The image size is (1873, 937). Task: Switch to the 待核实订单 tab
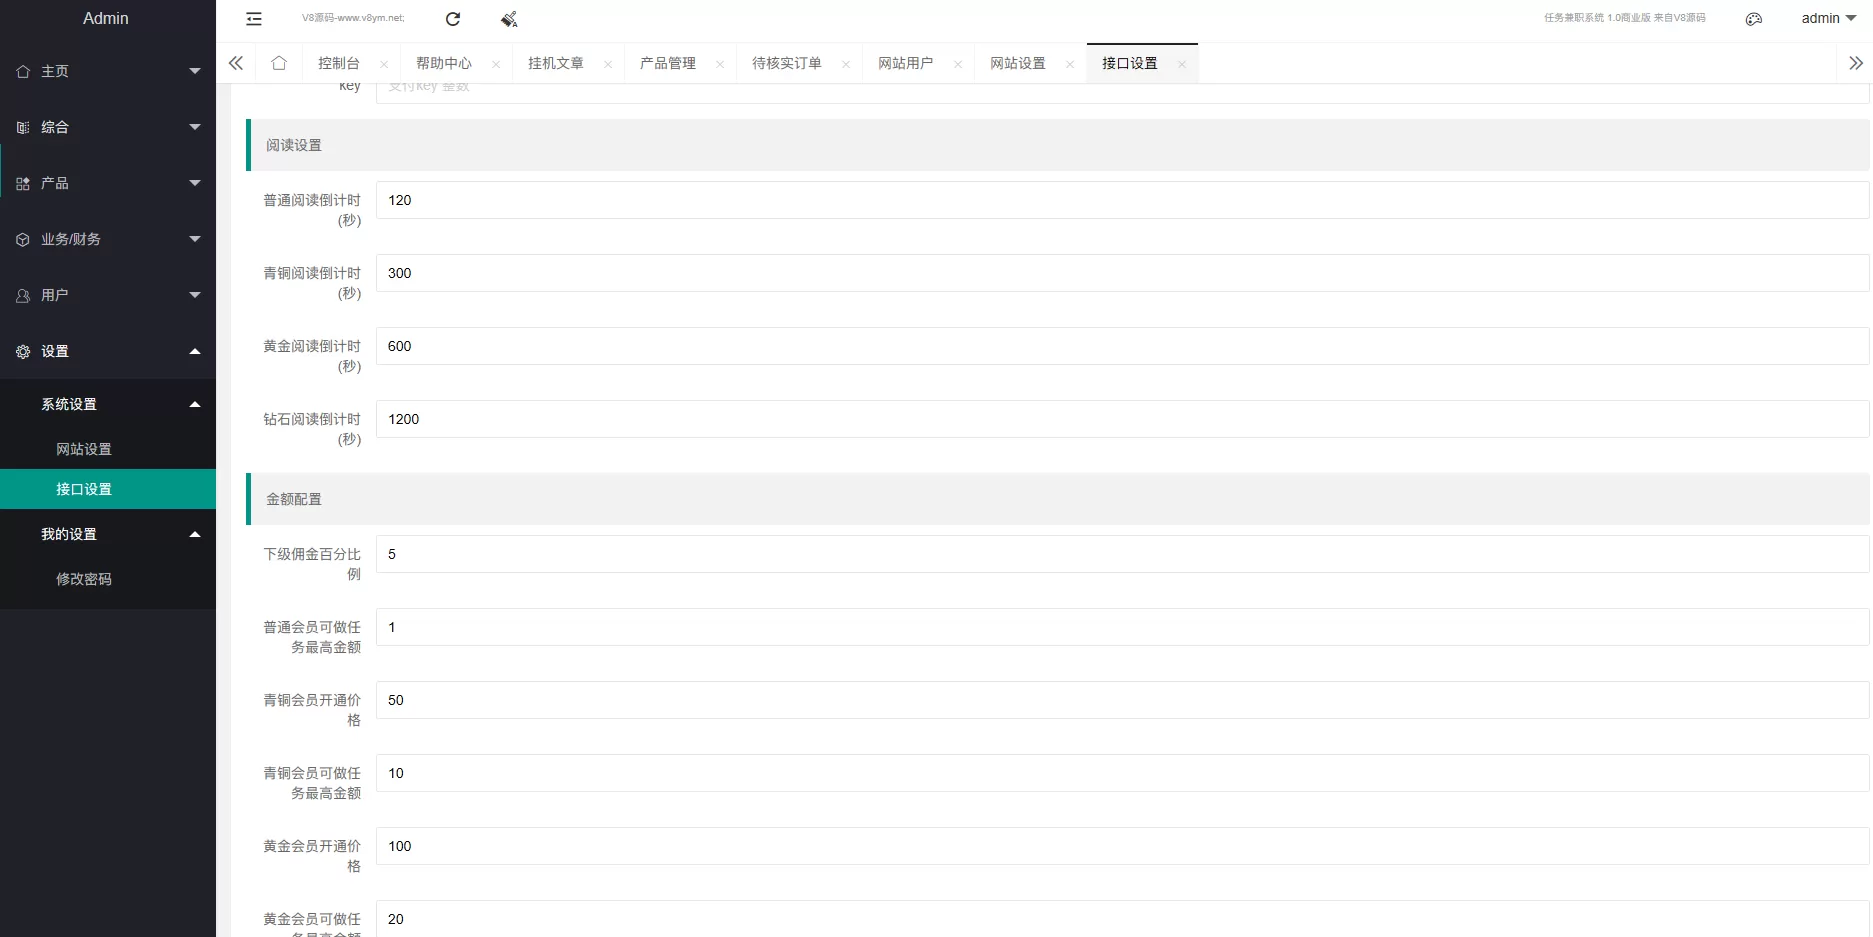coord(787,63)
